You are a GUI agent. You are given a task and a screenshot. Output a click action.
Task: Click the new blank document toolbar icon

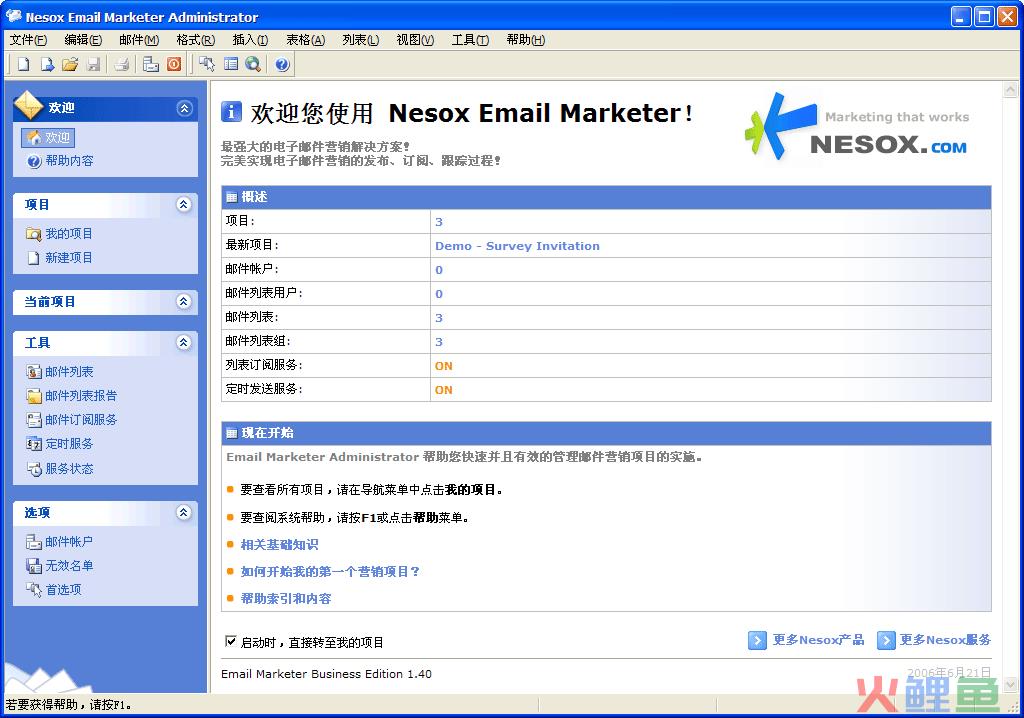pyautogui.click(x=24, y=64)
